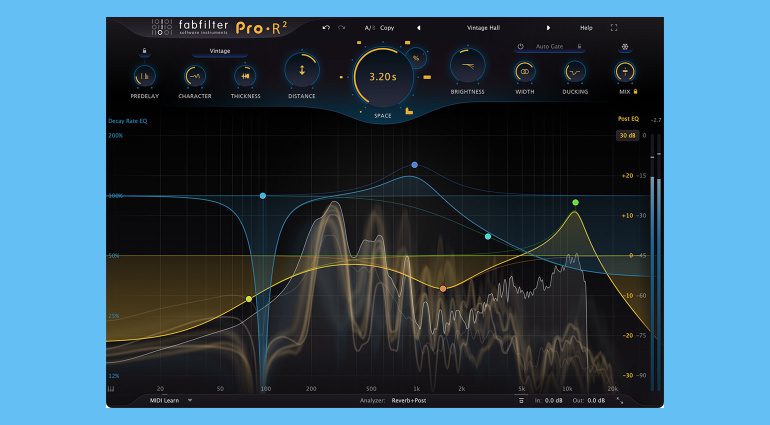Toggle the piano keyboard display icon
Image resolution: width=770 pixels, height=425 pixels.
(111, 389)
